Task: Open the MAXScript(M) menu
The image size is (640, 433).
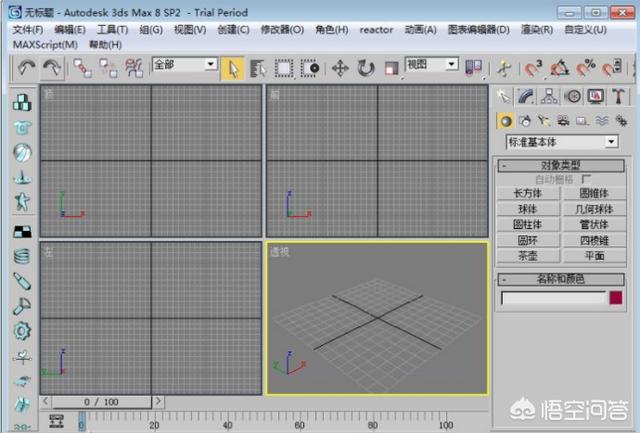Action: click(45, 44)
